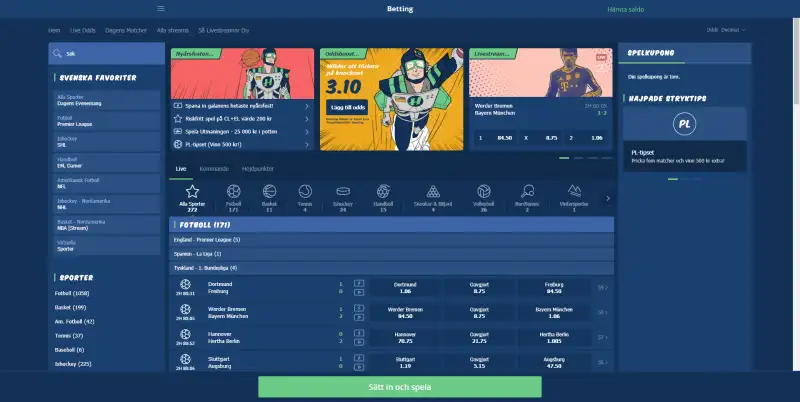
Task: Open the Odds Decimal format dropdown
Action: [x=726, y=30]
